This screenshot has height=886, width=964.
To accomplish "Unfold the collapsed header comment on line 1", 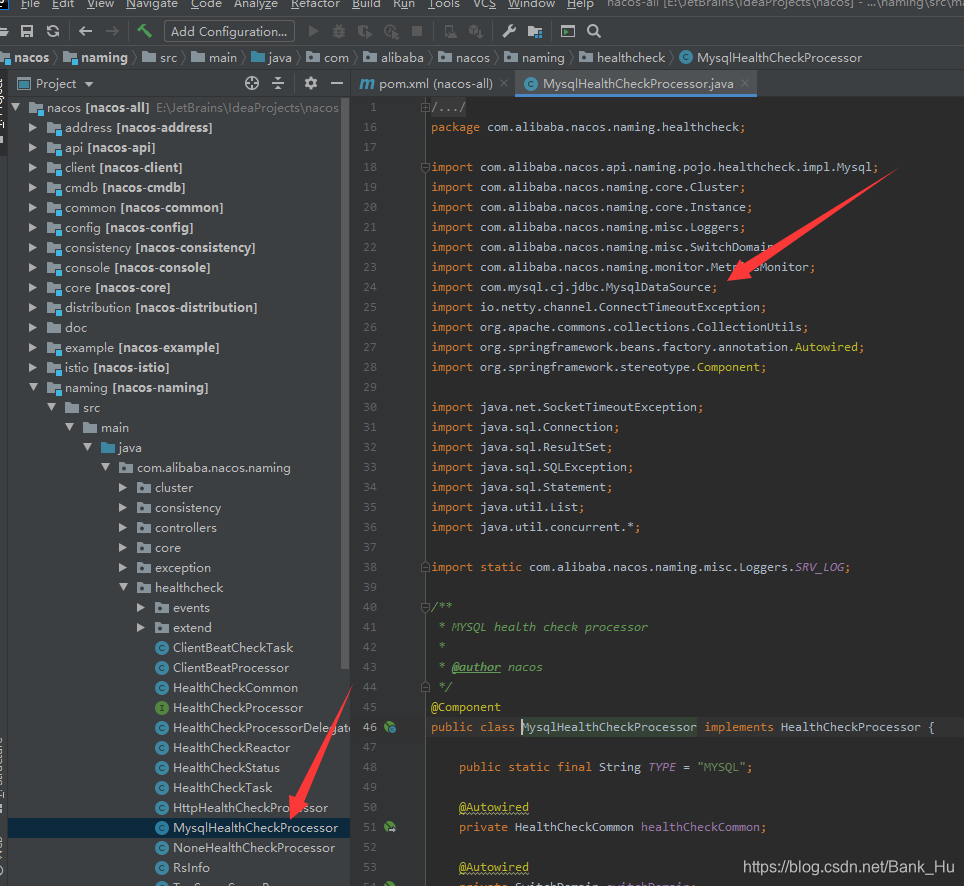I will point(425,108).
